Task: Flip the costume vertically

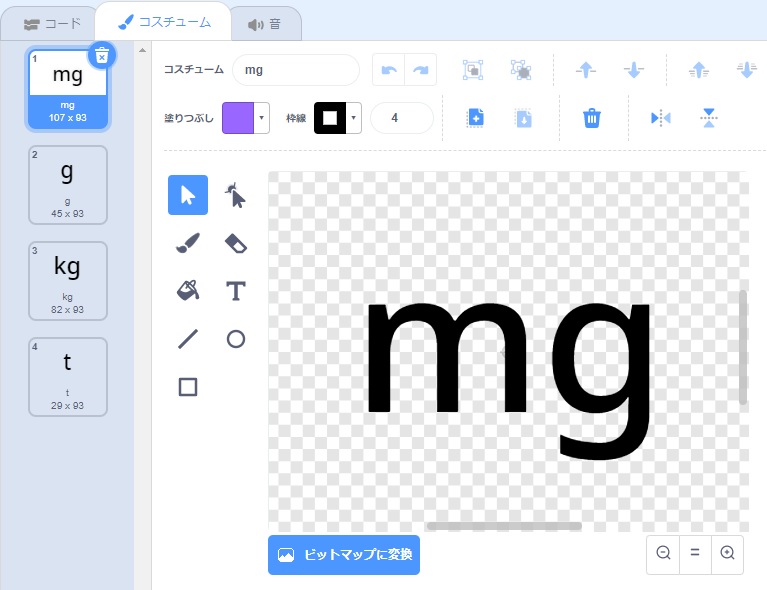Action: [709, 118]
